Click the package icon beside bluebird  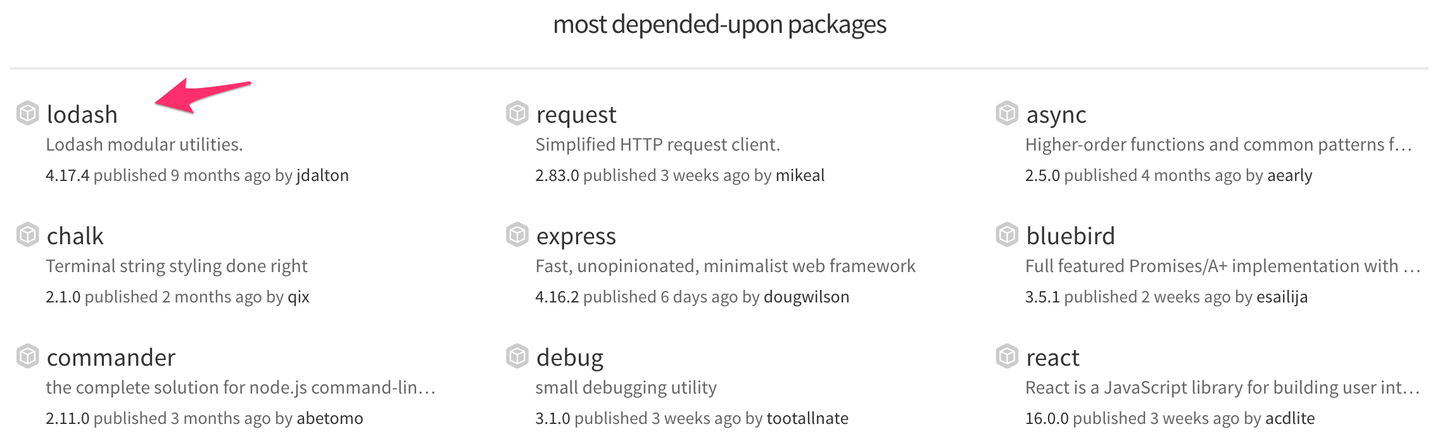point(1007,236)
